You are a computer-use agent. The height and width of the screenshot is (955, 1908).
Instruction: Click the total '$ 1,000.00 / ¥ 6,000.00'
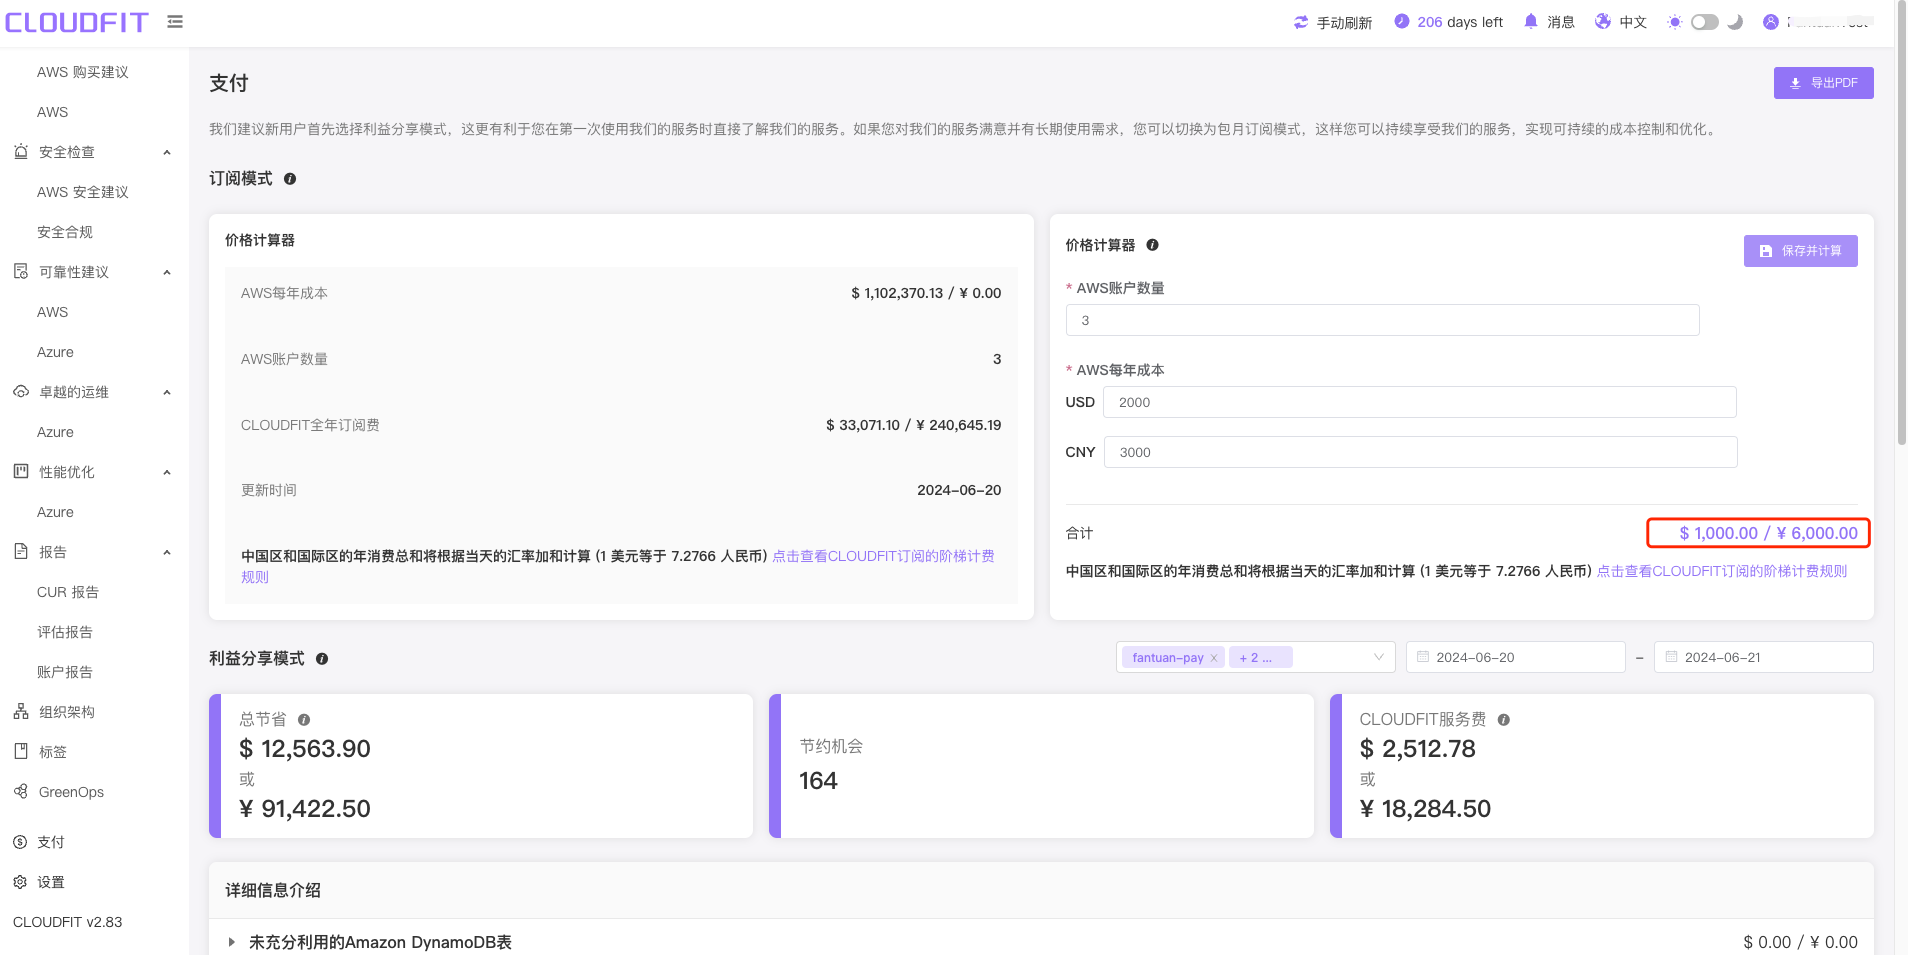point(1768,533)
